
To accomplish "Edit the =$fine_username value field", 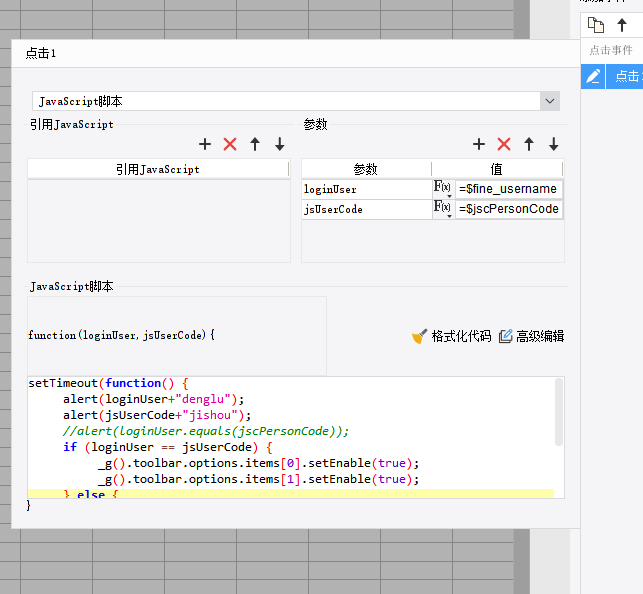I will 508,189.
